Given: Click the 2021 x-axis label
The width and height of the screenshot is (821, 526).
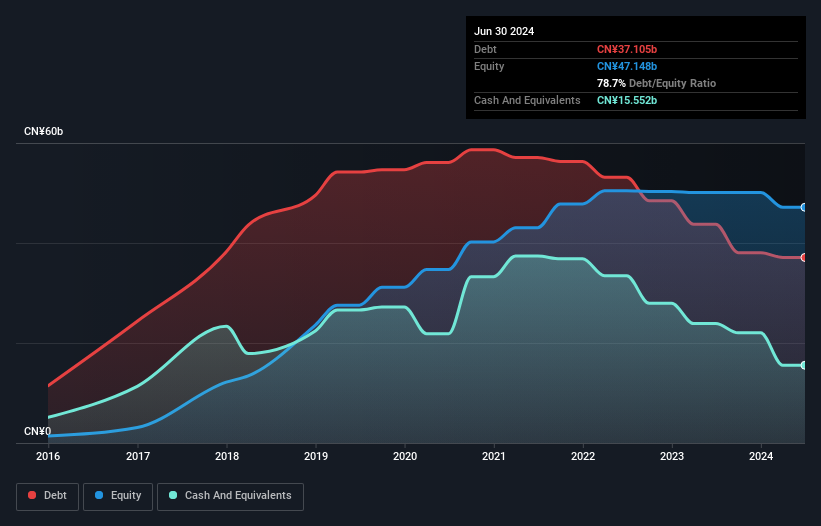Looking at the screenshot, I should tap(494, 456).
